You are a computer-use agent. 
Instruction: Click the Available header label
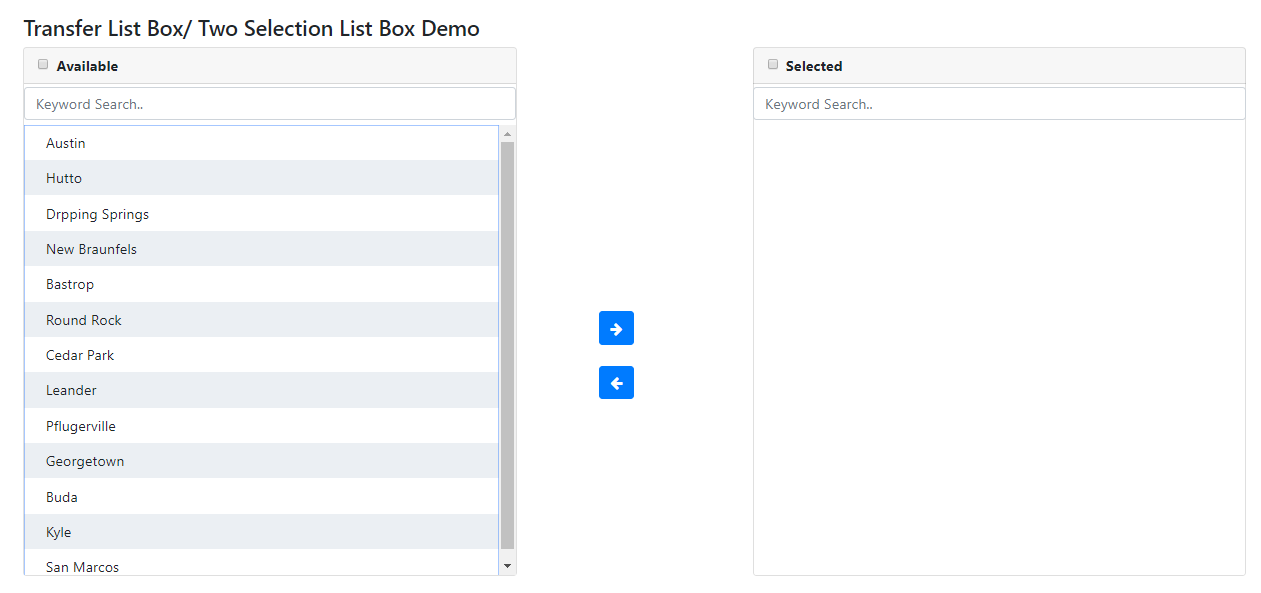pyautogui.click(x=87, y=66)
